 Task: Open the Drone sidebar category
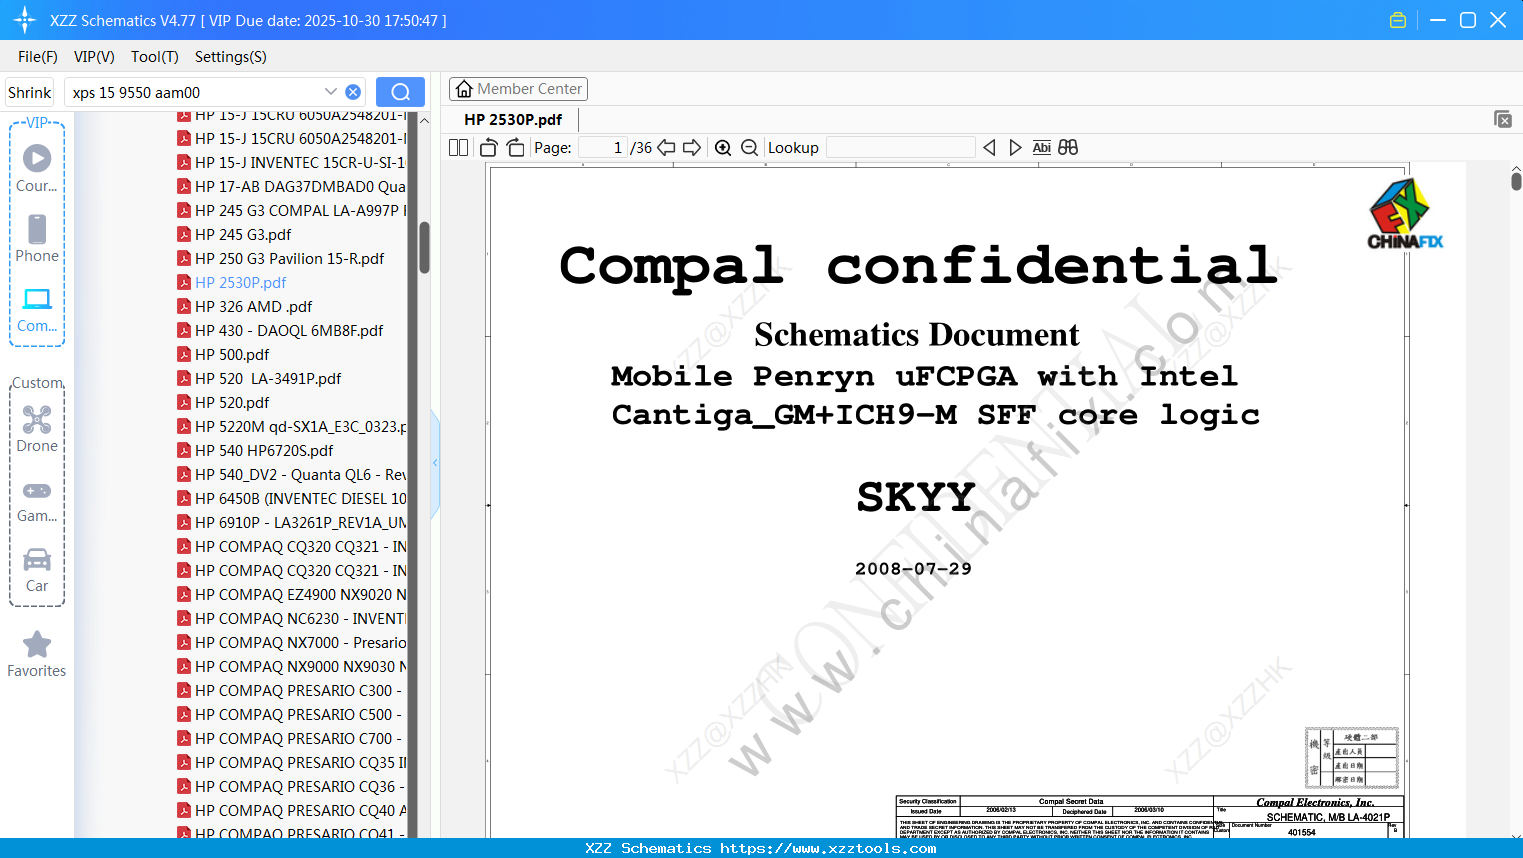[x=37, y=429]
